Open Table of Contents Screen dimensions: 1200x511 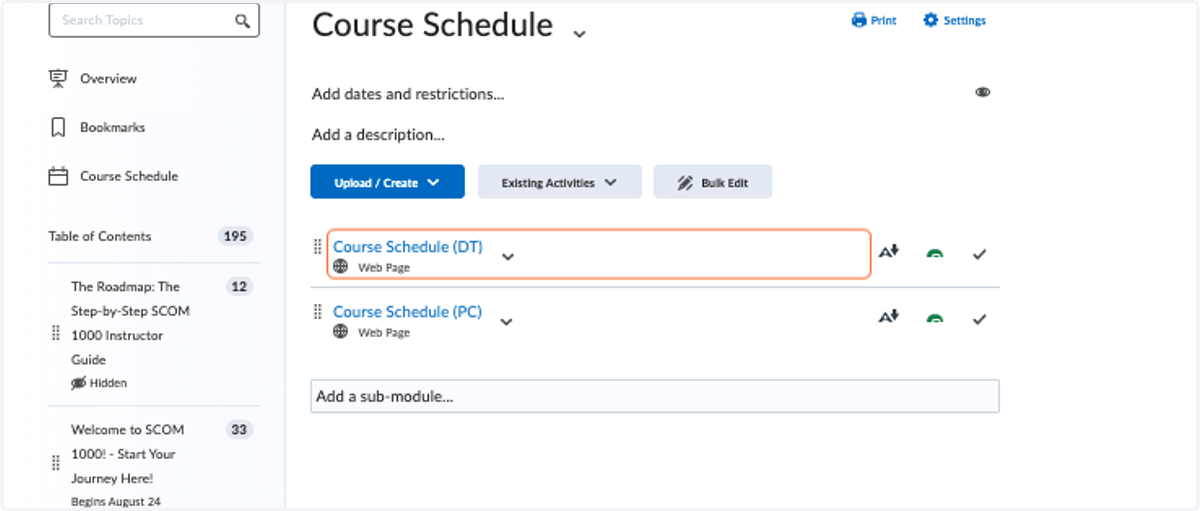pos(100,236)
